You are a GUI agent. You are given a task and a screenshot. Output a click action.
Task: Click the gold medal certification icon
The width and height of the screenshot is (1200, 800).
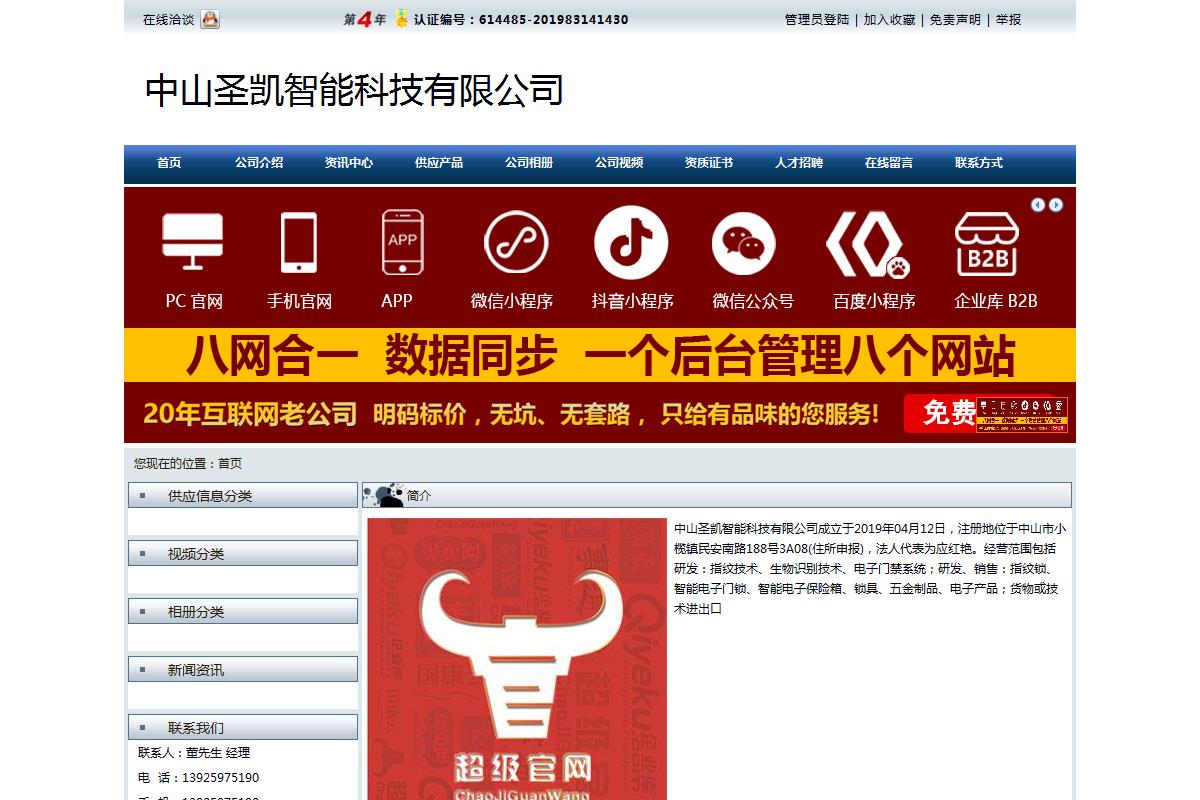tap(401, 19)
